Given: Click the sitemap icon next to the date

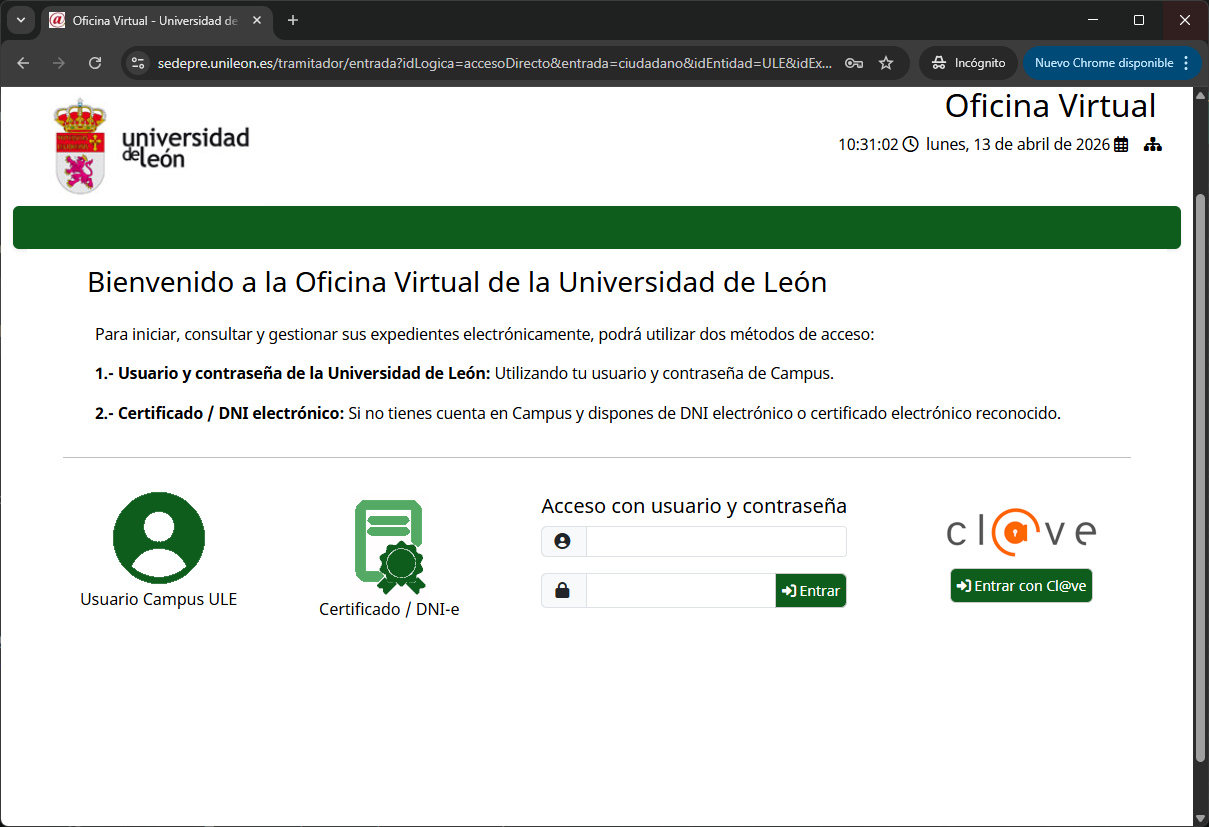Looking at the screenshot, I should click(x=1153, y=144).
